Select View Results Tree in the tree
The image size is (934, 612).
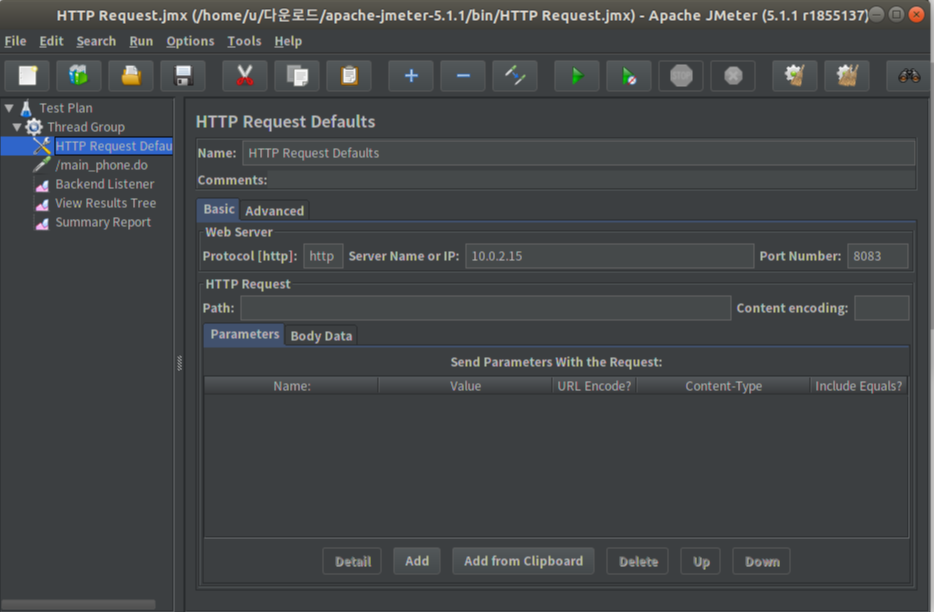point(105,203)
